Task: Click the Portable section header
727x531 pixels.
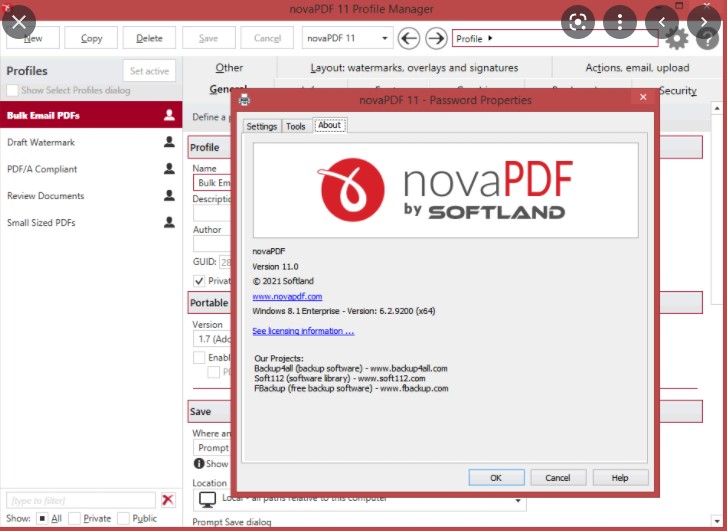Action: click(x=209, y=303)
